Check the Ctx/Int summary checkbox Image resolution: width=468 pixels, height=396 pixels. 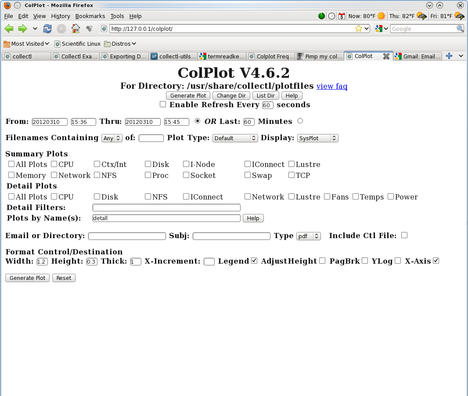(x=97, y=164)
